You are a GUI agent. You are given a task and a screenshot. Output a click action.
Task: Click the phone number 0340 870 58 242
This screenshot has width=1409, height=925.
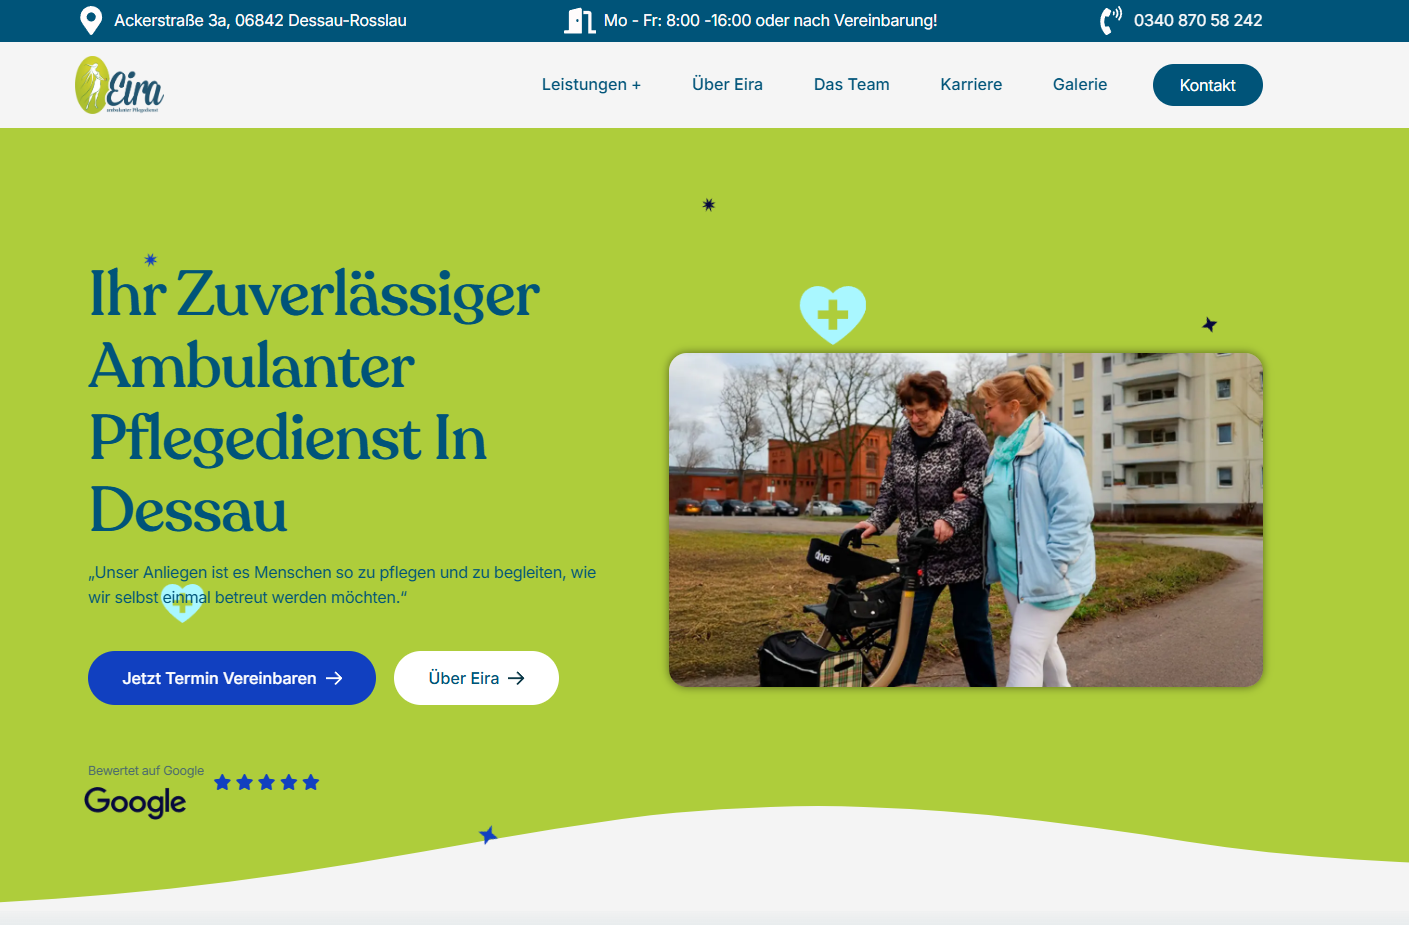(1198, 20)
